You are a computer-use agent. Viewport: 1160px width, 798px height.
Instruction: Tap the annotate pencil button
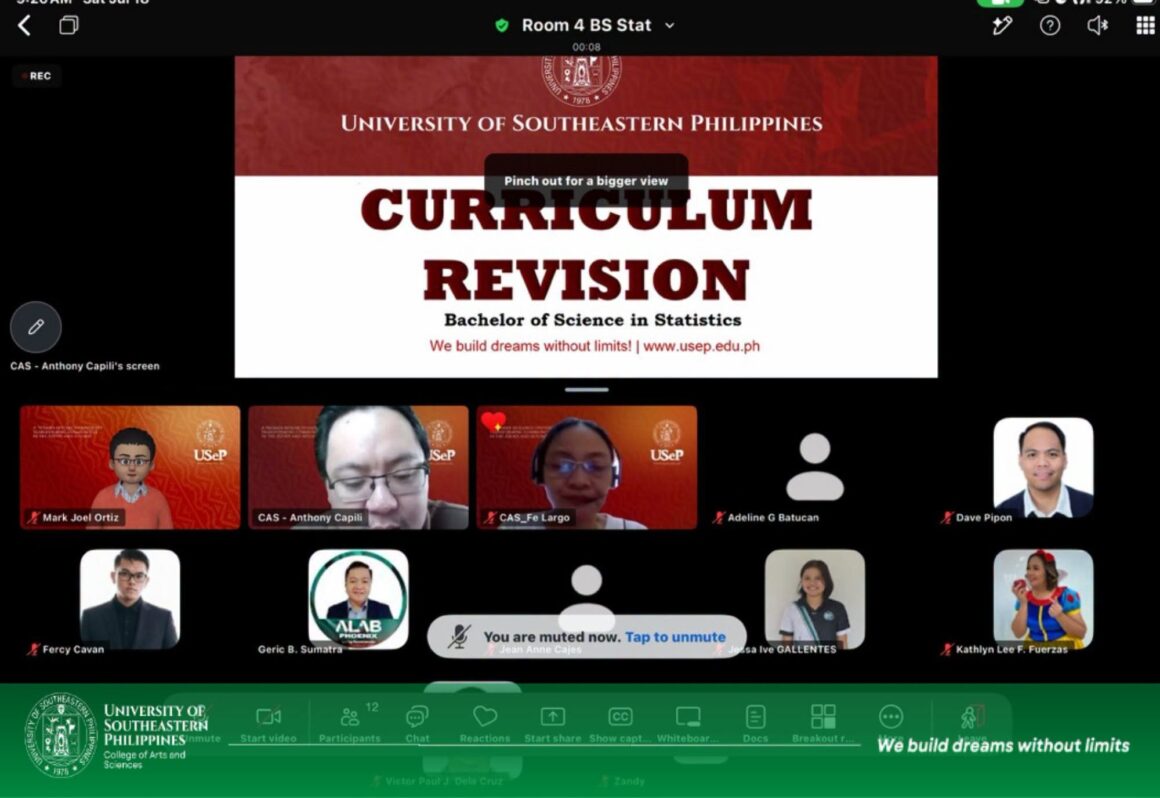[36, 327]
